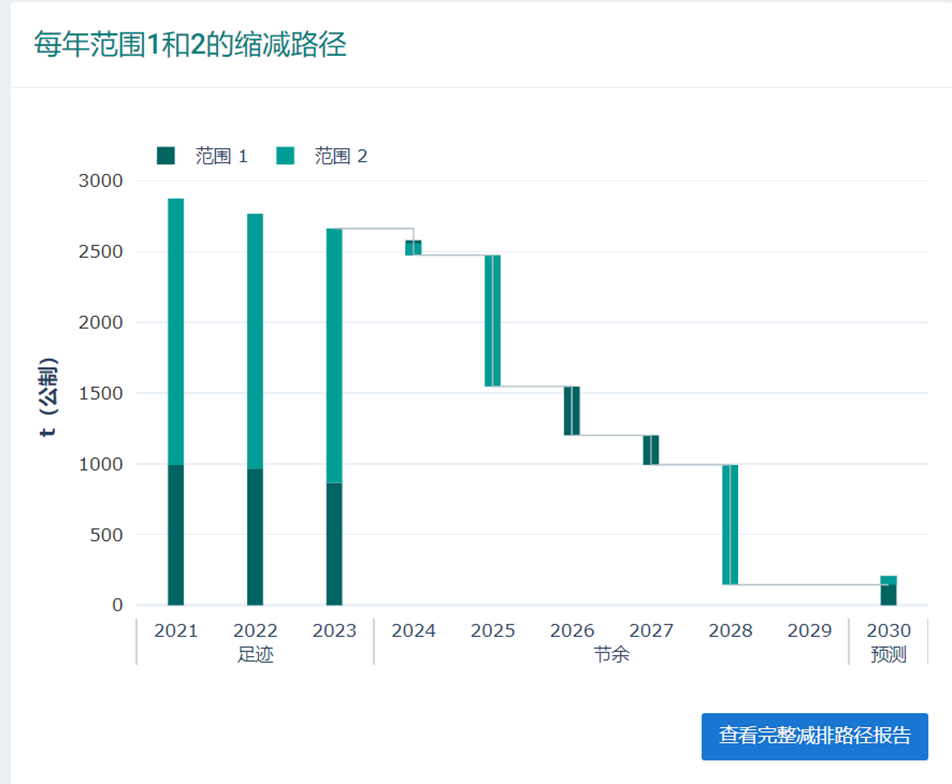Select the 2021 scope 1 bar segment

pos(176,534)
